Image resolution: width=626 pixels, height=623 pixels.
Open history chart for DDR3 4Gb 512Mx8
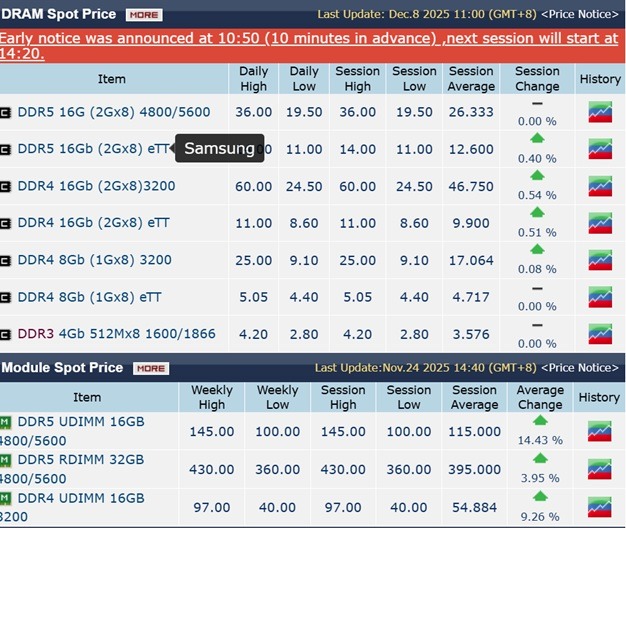tap(600, 334)
